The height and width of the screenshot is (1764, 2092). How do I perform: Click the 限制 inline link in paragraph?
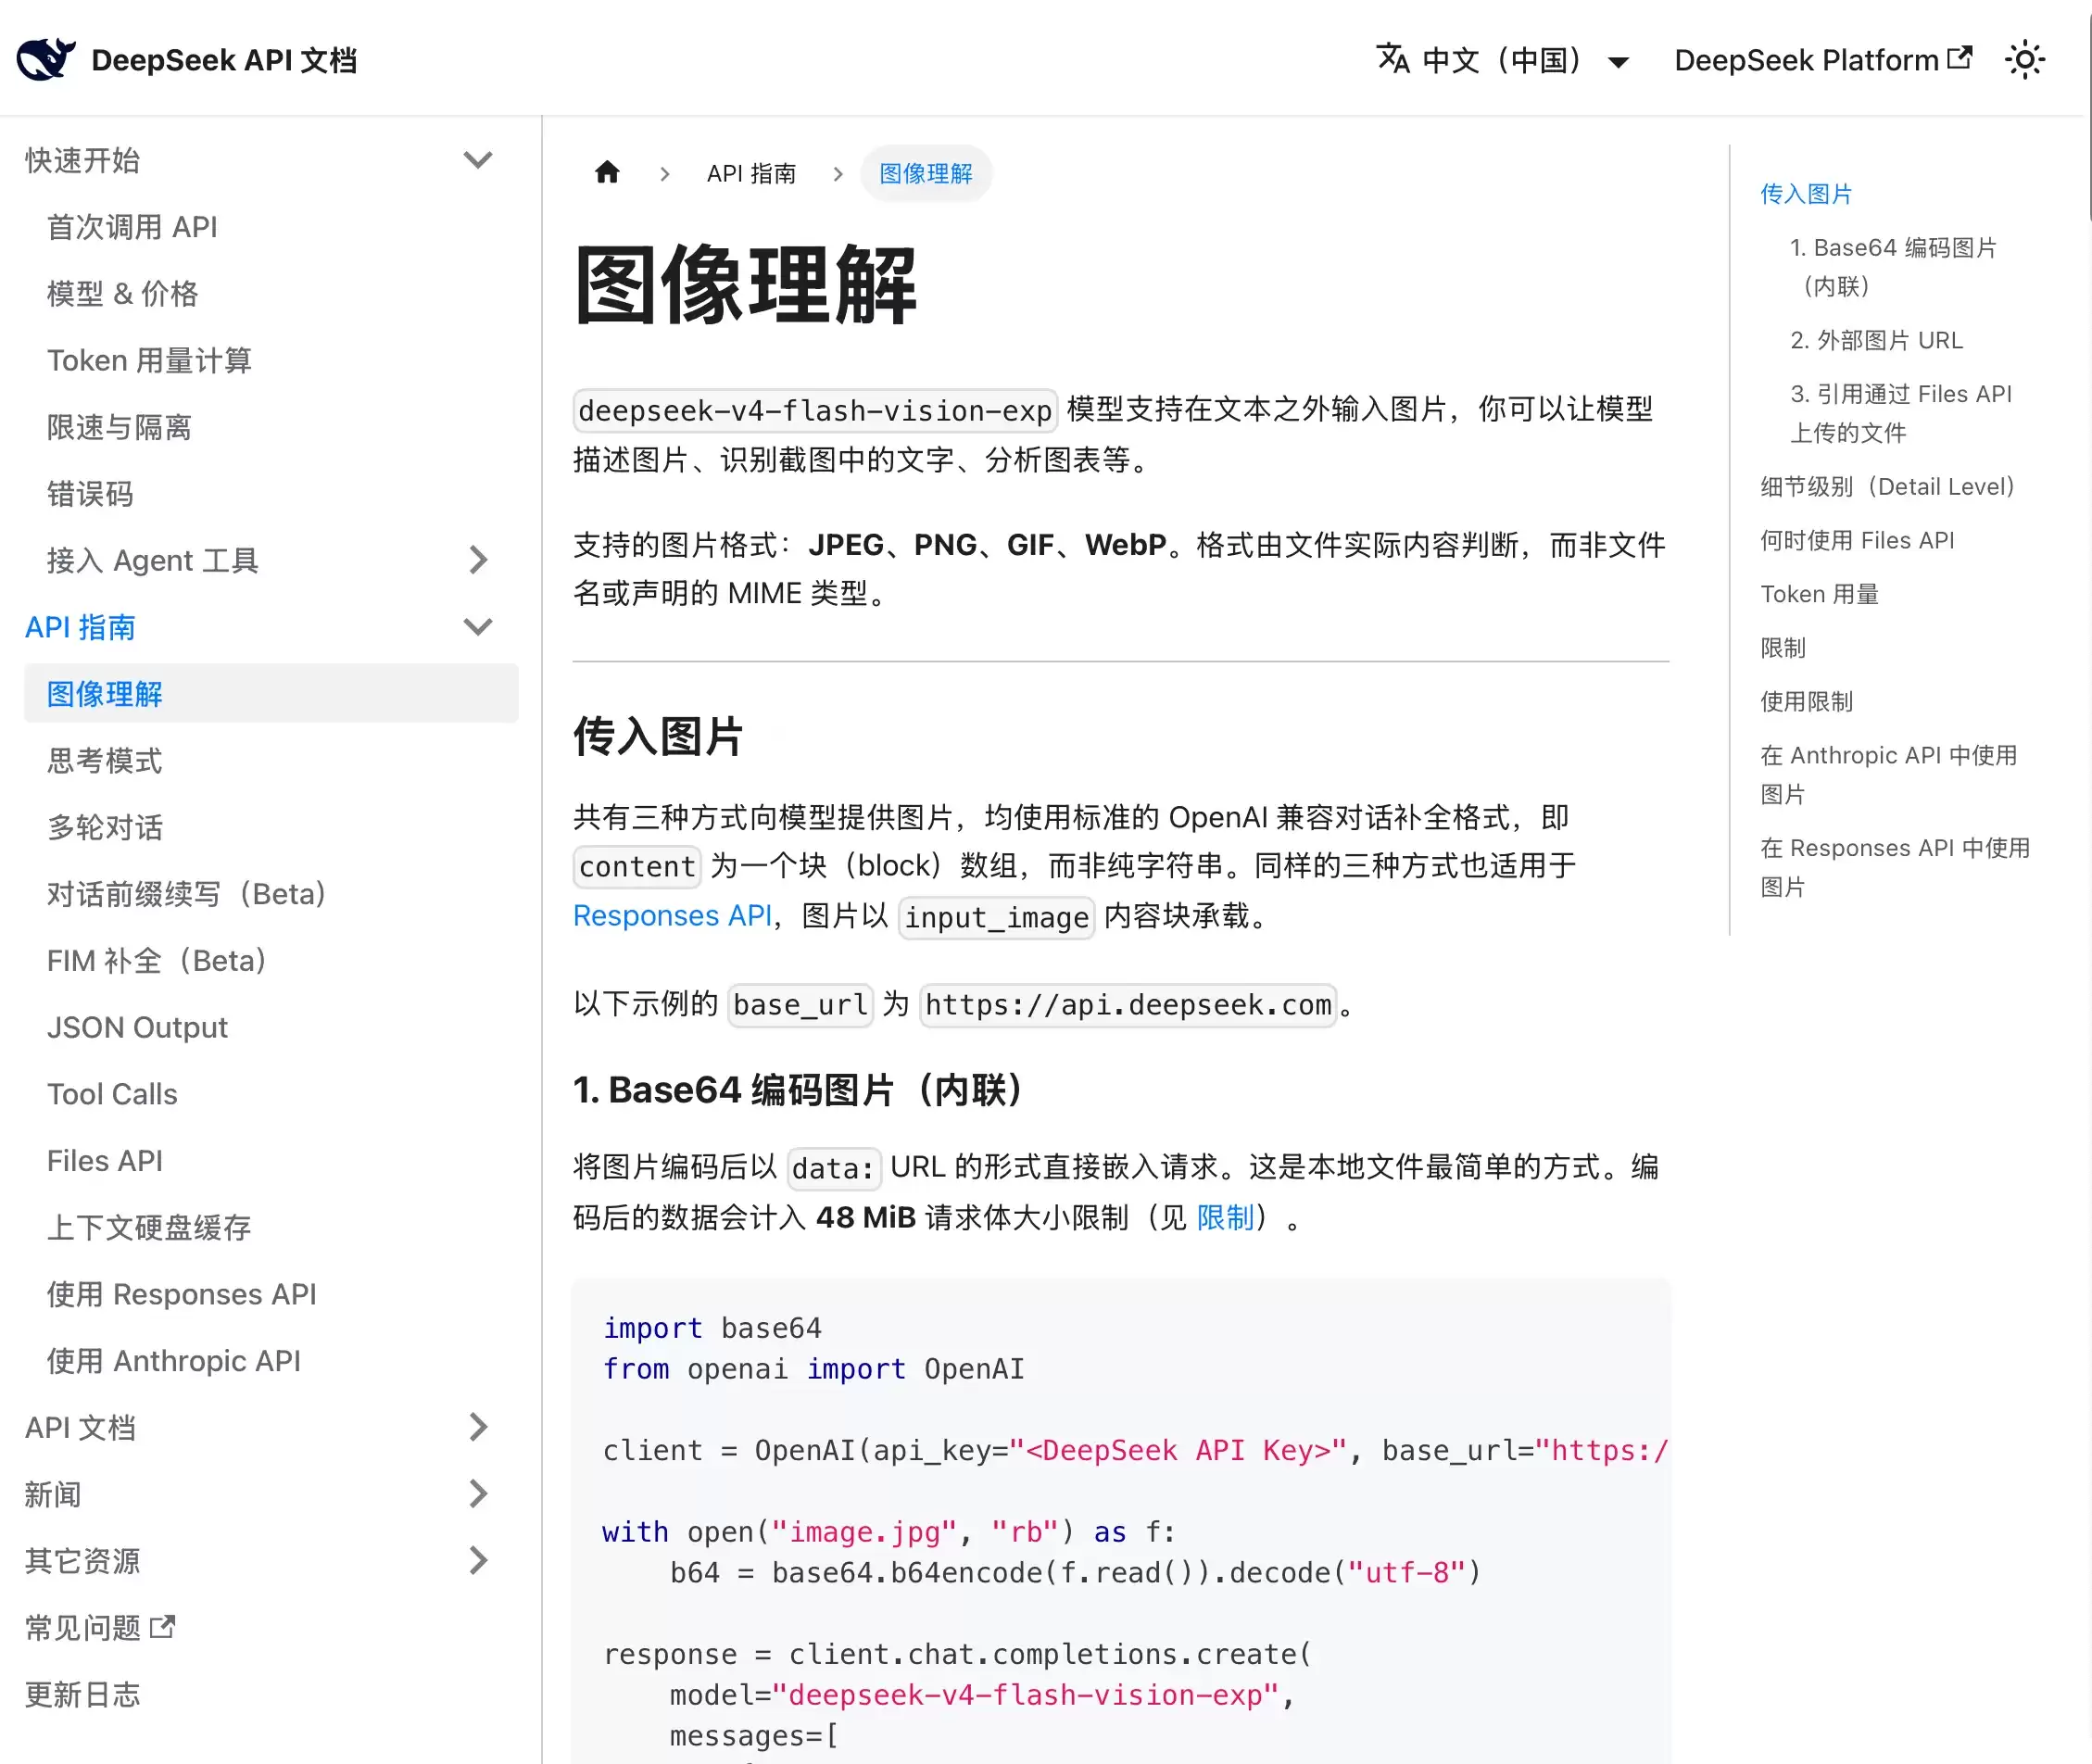(1225, 1217)
